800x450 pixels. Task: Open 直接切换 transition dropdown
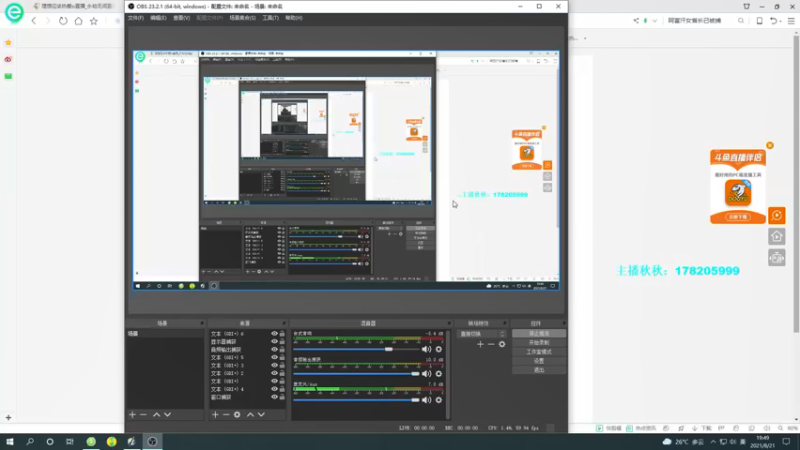pyautogui.click(x=481, y=334)
